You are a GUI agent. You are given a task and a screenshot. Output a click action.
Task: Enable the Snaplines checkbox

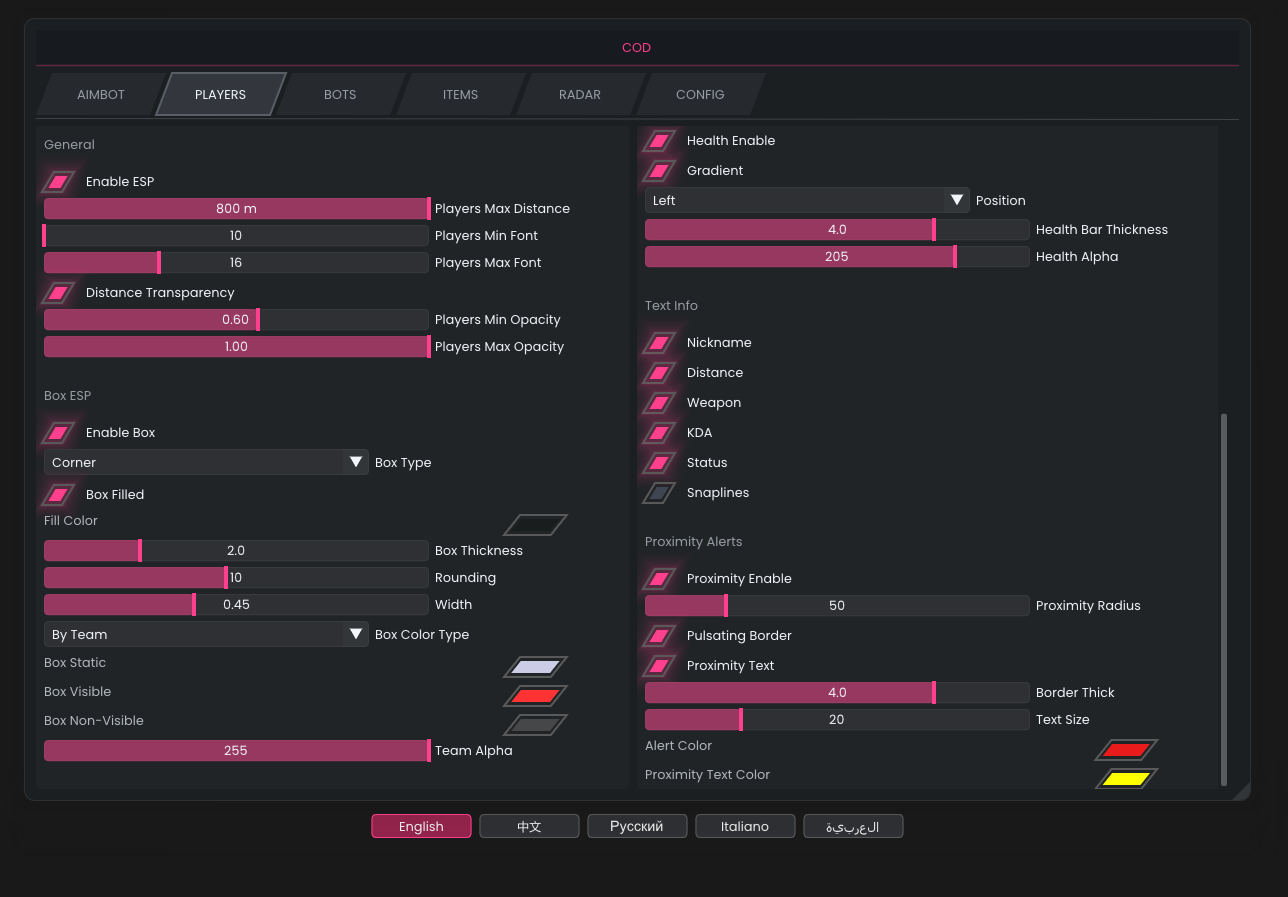coord(660,493)
